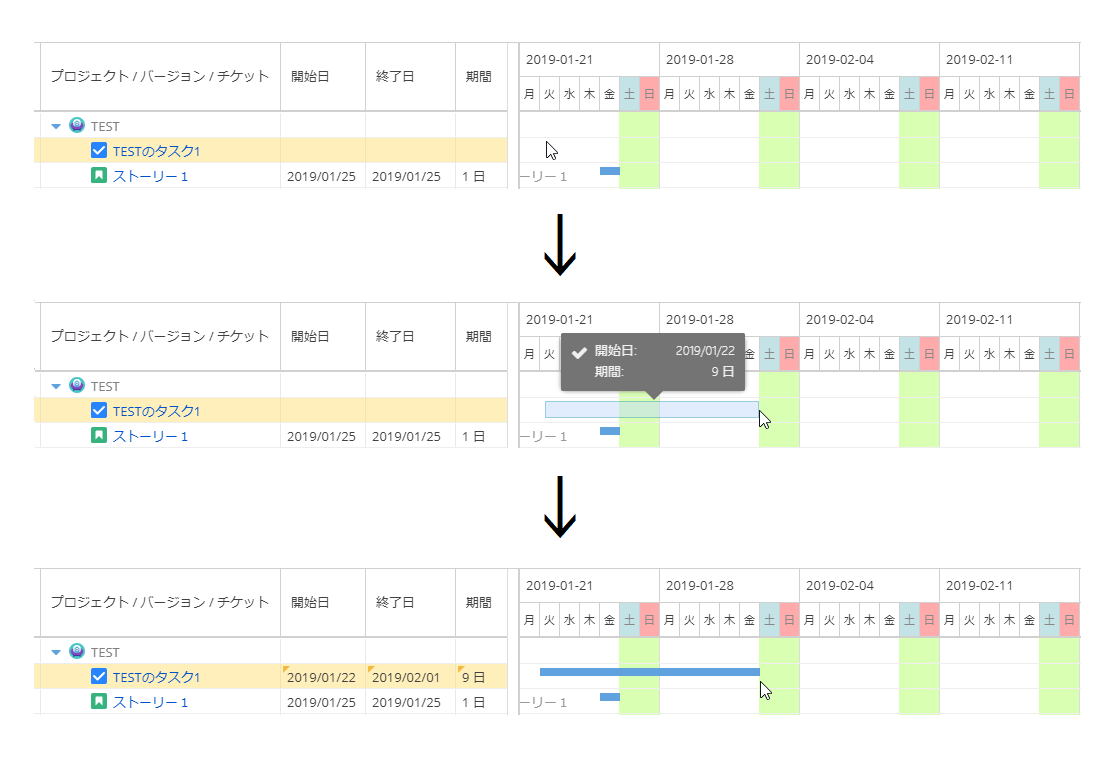The image size is (1119, 758).
Task: Click the 2019/02/01 end date cell
Action: [410, 677]
